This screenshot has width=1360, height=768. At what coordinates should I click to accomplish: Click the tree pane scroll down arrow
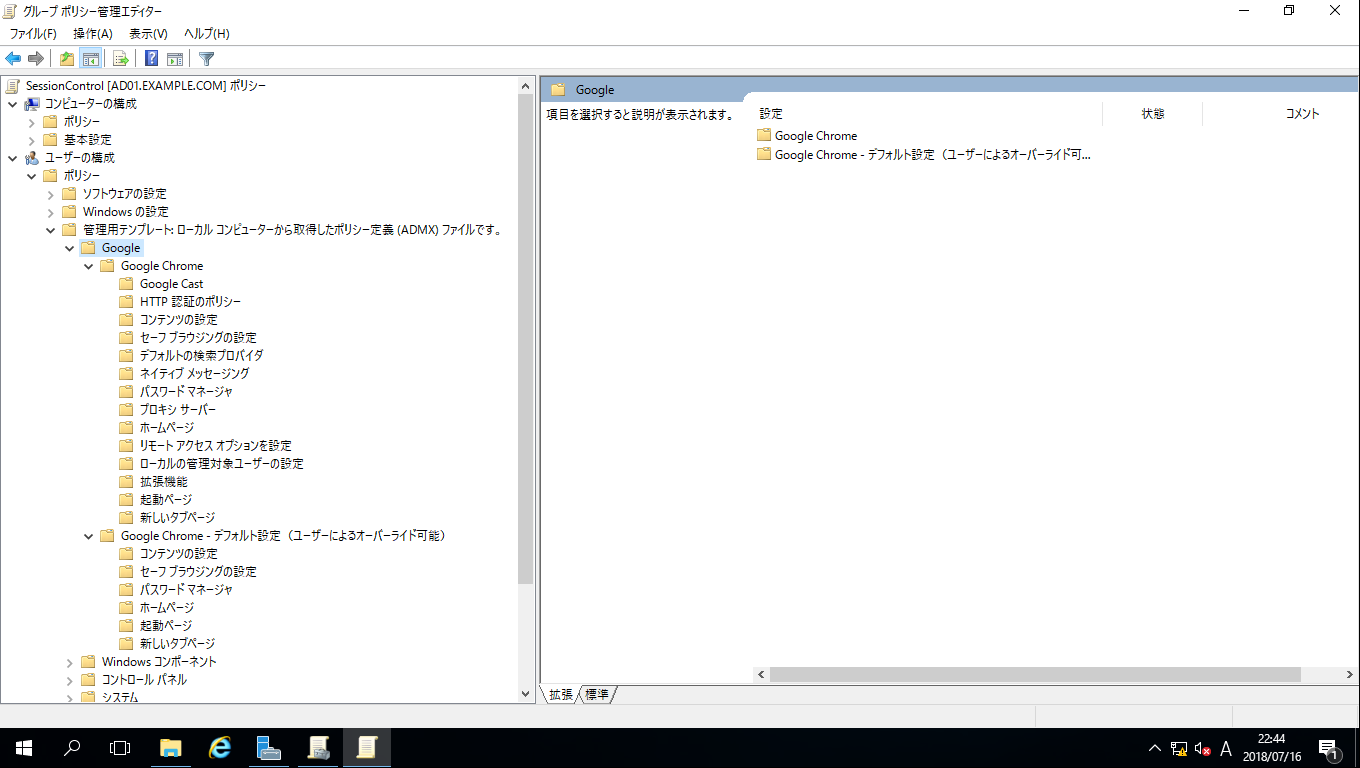tap(526, 694)
